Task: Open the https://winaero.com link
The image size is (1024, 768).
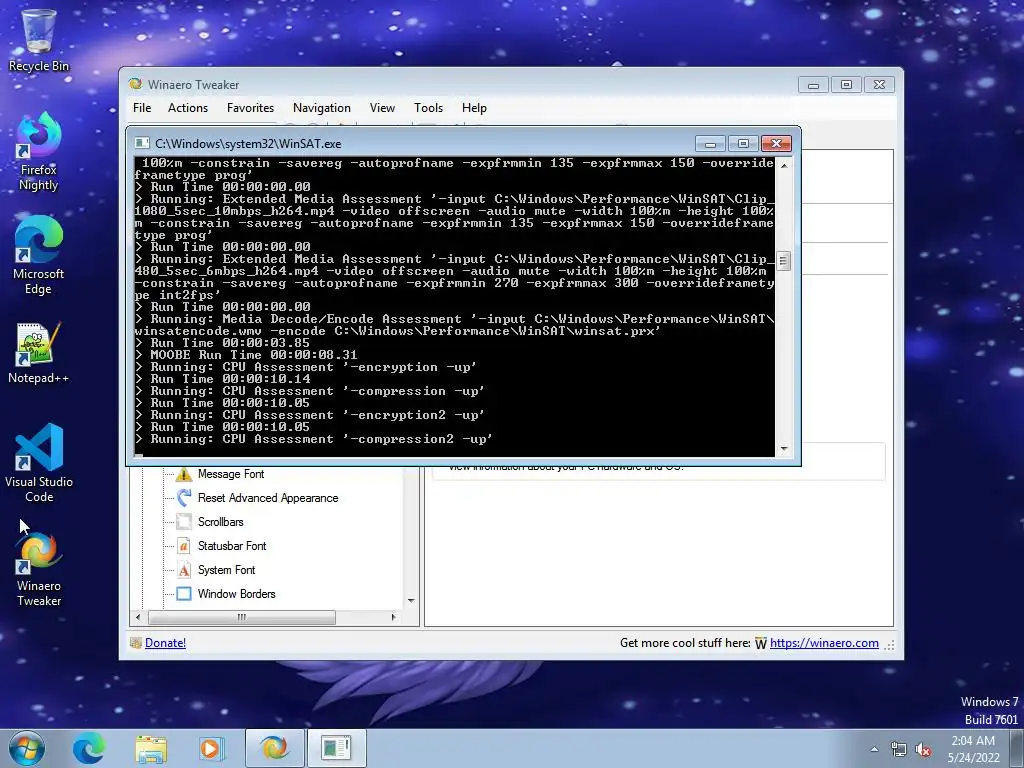Action: tap(824, 643)
